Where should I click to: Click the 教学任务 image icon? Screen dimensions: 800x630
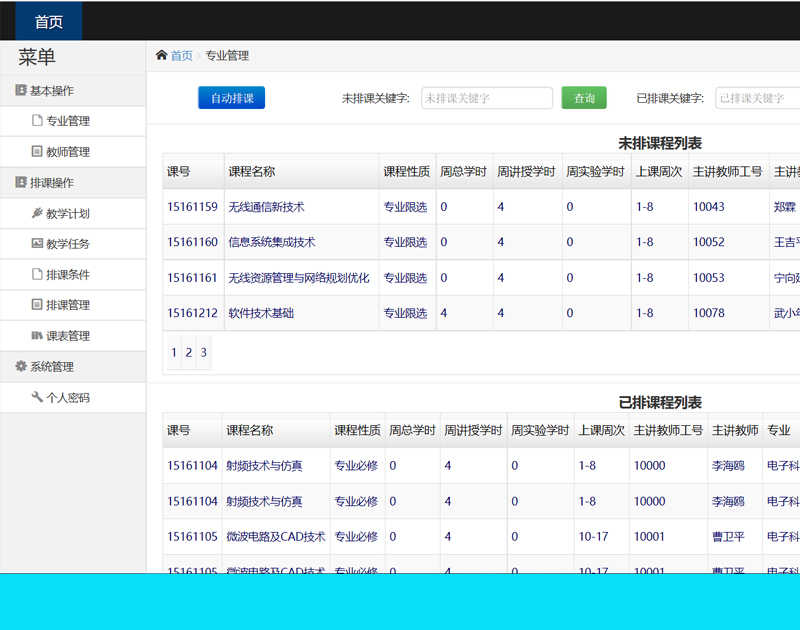coord(37,244)
